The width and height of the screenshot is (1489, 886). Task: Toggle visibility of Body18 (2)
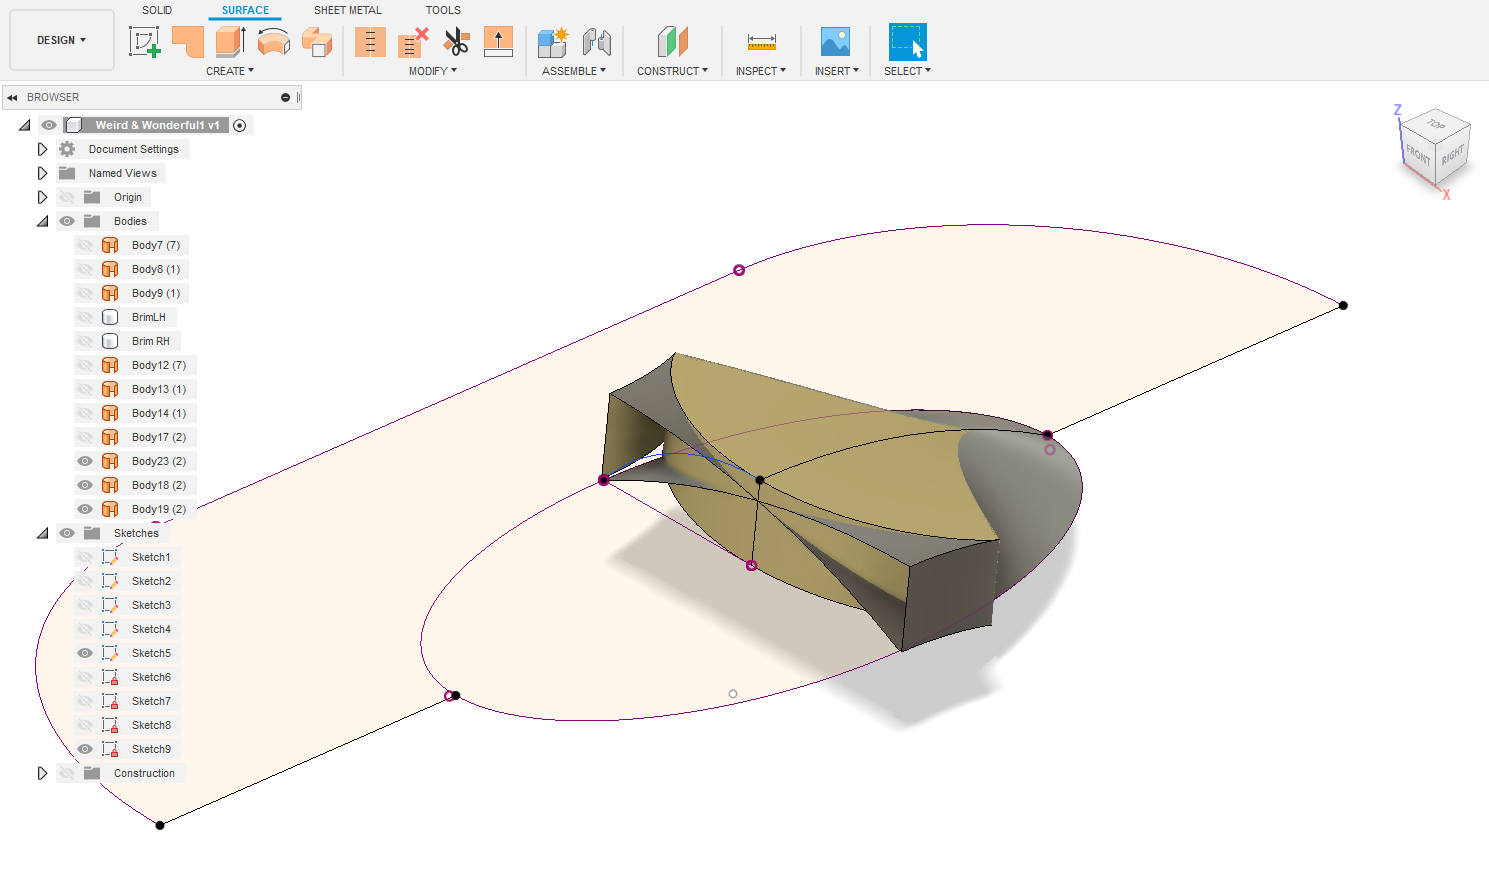tap(85, 485)
